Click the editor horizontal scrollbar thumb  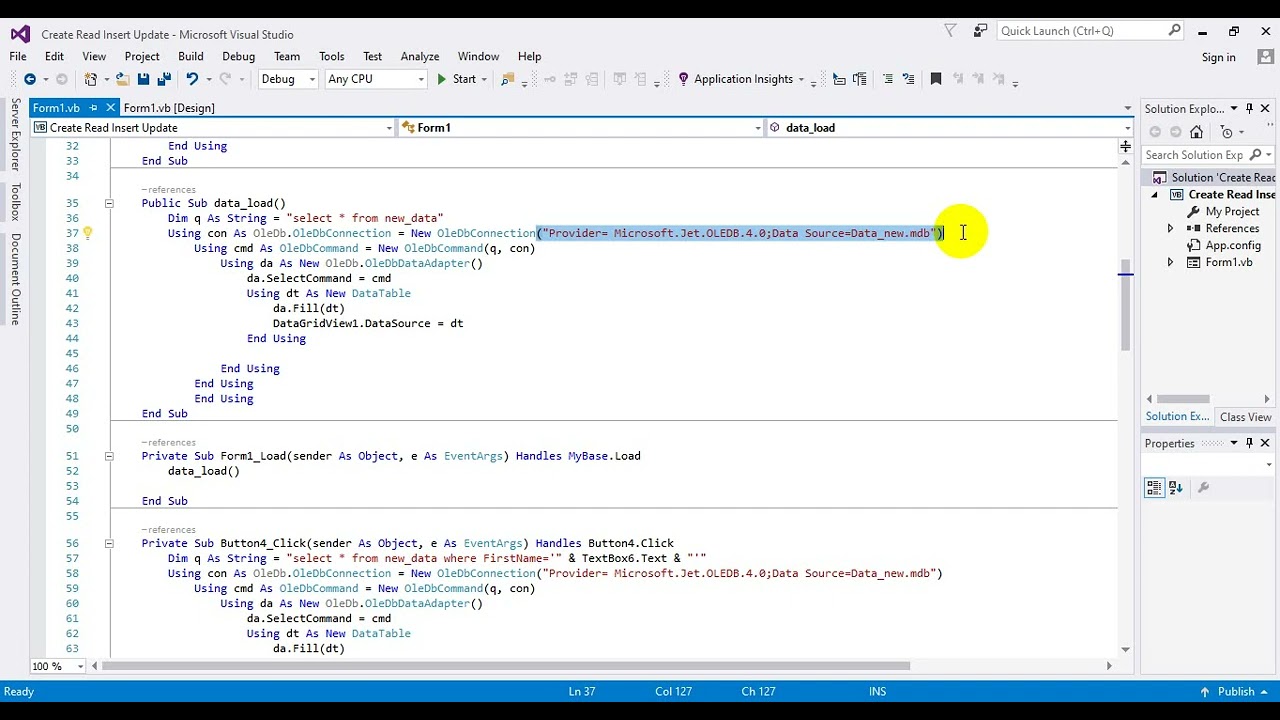(507, 666)
